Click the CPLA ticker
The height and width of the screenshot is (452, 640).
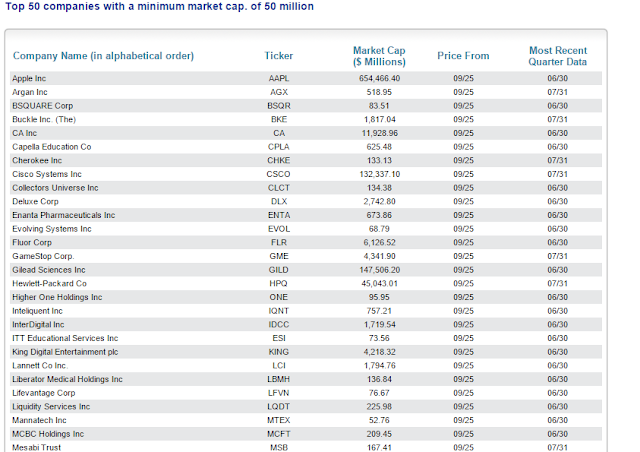click(279, 147)
